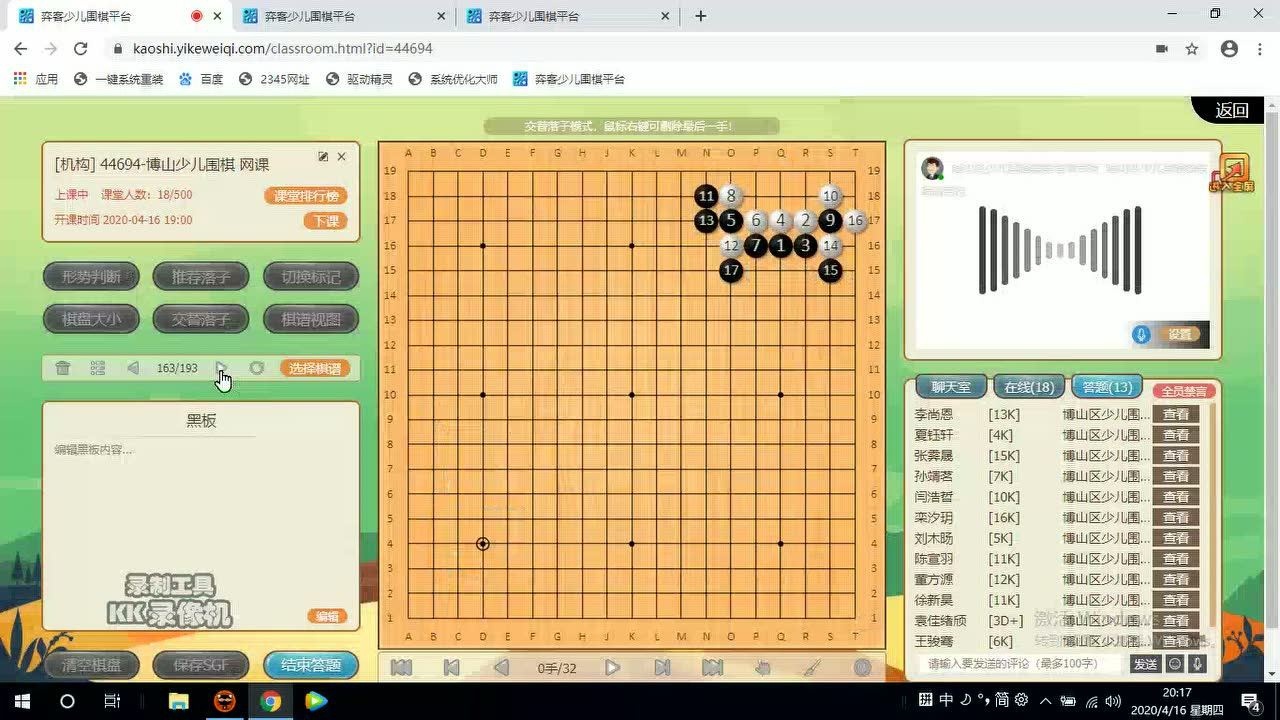This screenshot has width=1280, height=720.
Task: Open the move list grid icon beside the trash
Action: pyautogui.click(x=97, y=368)
